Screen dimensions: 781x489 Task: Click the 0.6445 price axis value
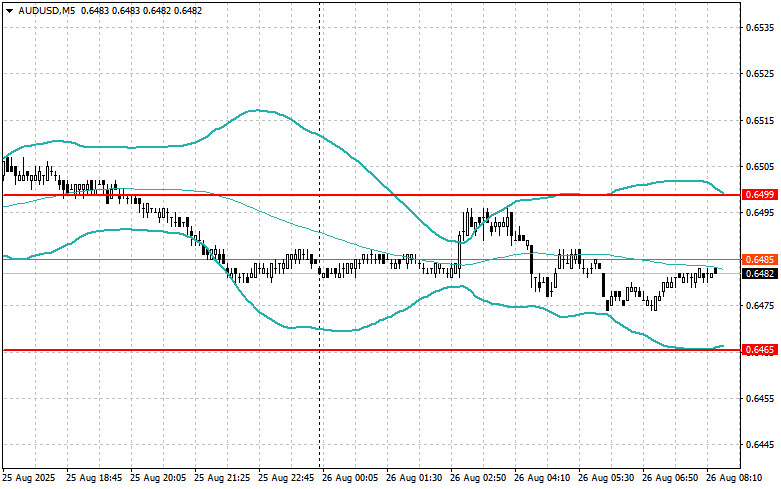(760, 445)
